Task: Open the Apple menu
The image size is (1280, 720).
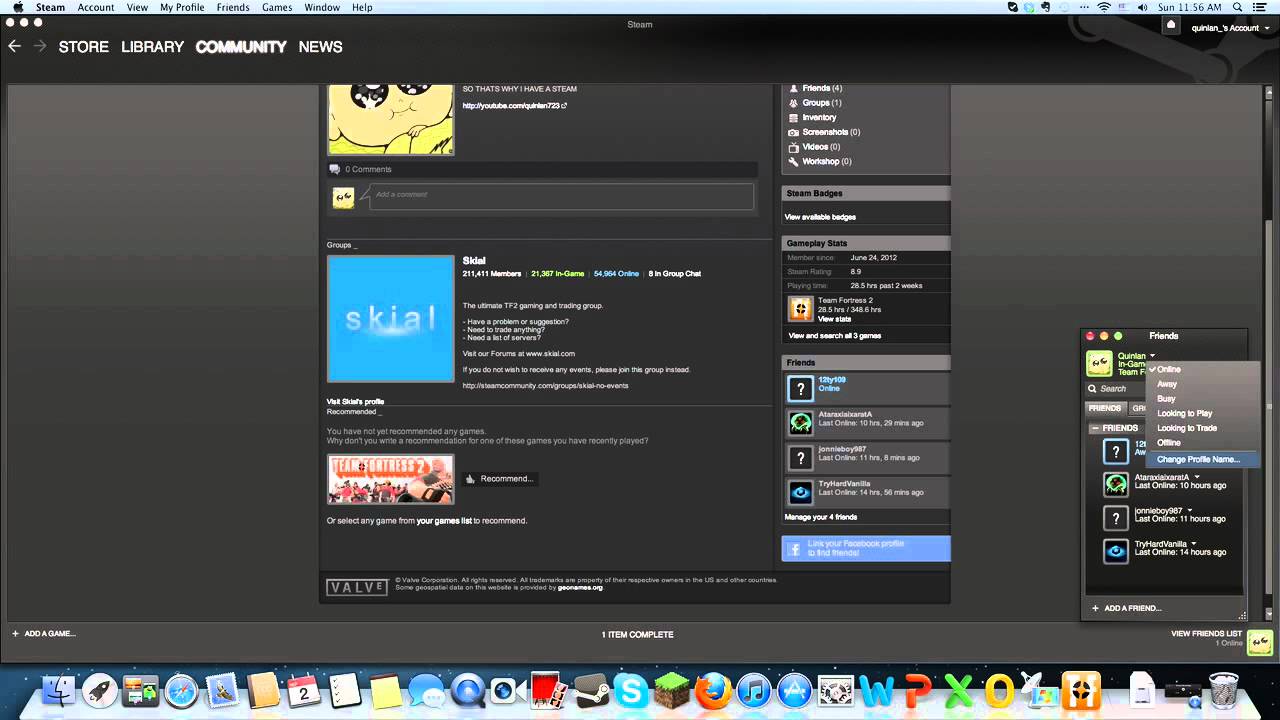Action: coord(17,7)
